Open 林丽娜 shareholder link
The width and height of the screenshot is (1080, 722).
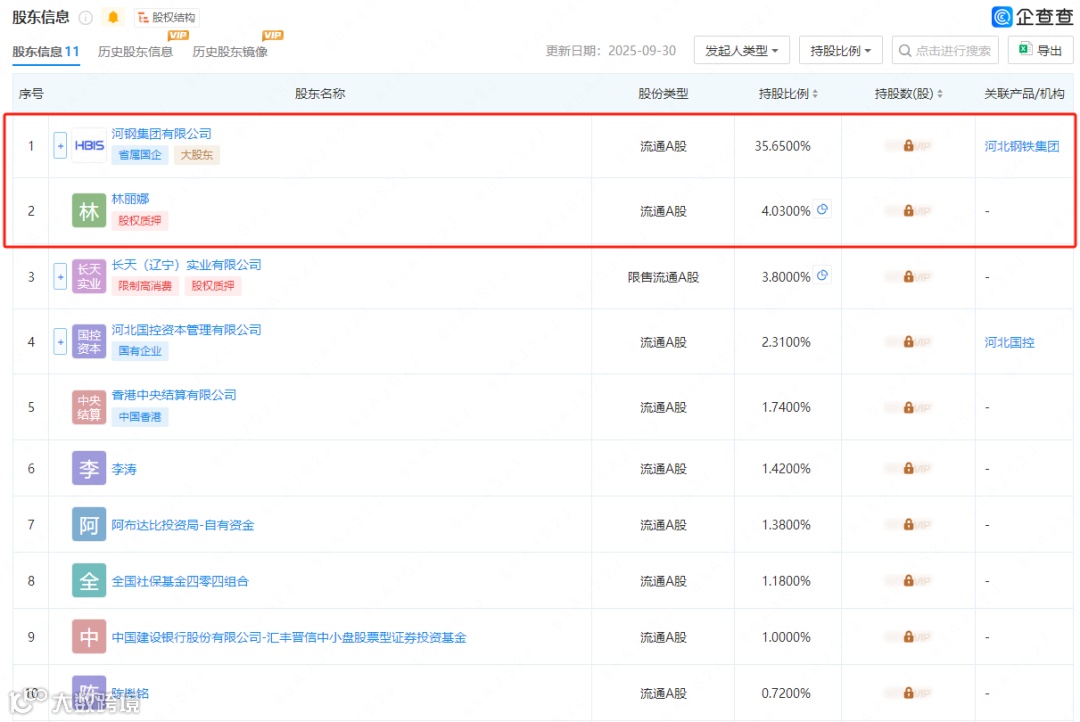130,199
